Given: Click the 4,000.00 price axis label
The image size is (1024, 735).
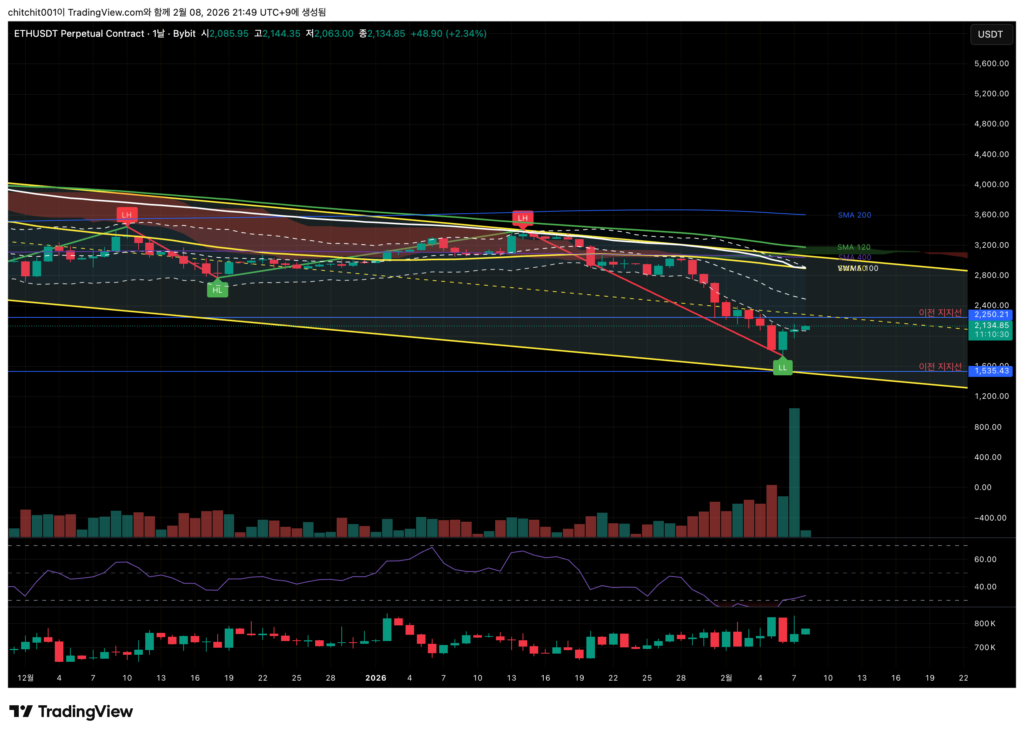Looking at the screenshot, I should pos(991,185).
